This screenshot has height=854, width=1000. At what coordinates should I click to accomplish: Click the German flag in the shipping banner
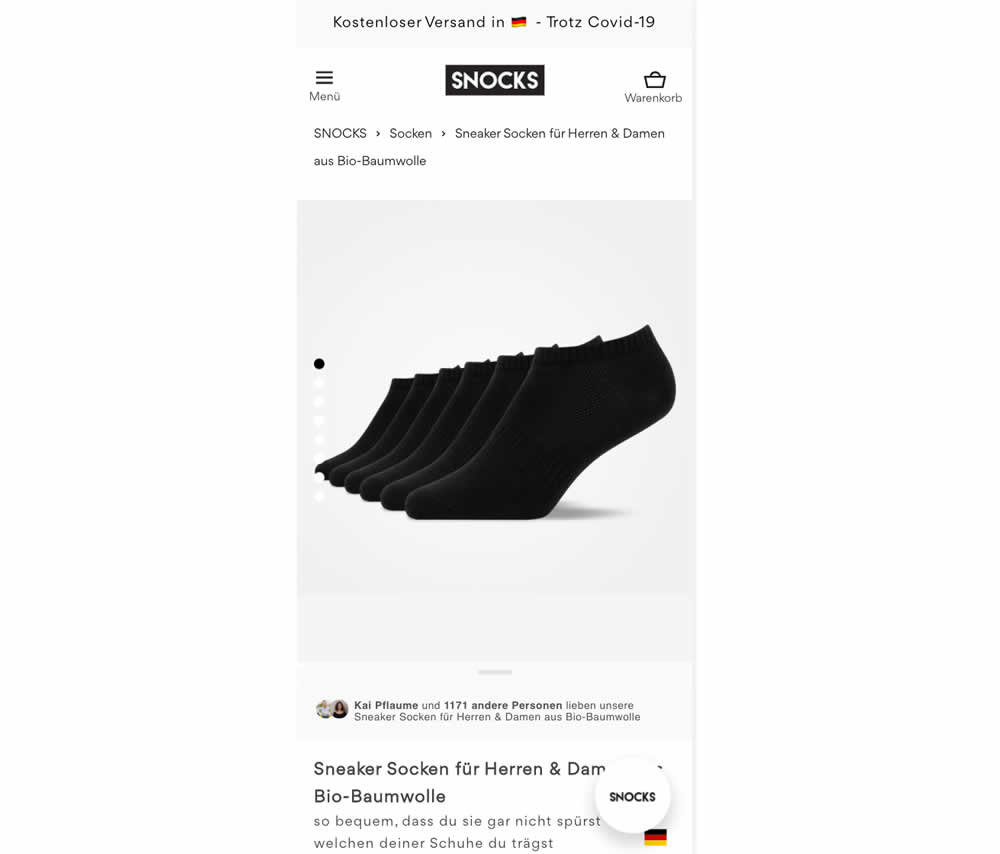point(519,22)
